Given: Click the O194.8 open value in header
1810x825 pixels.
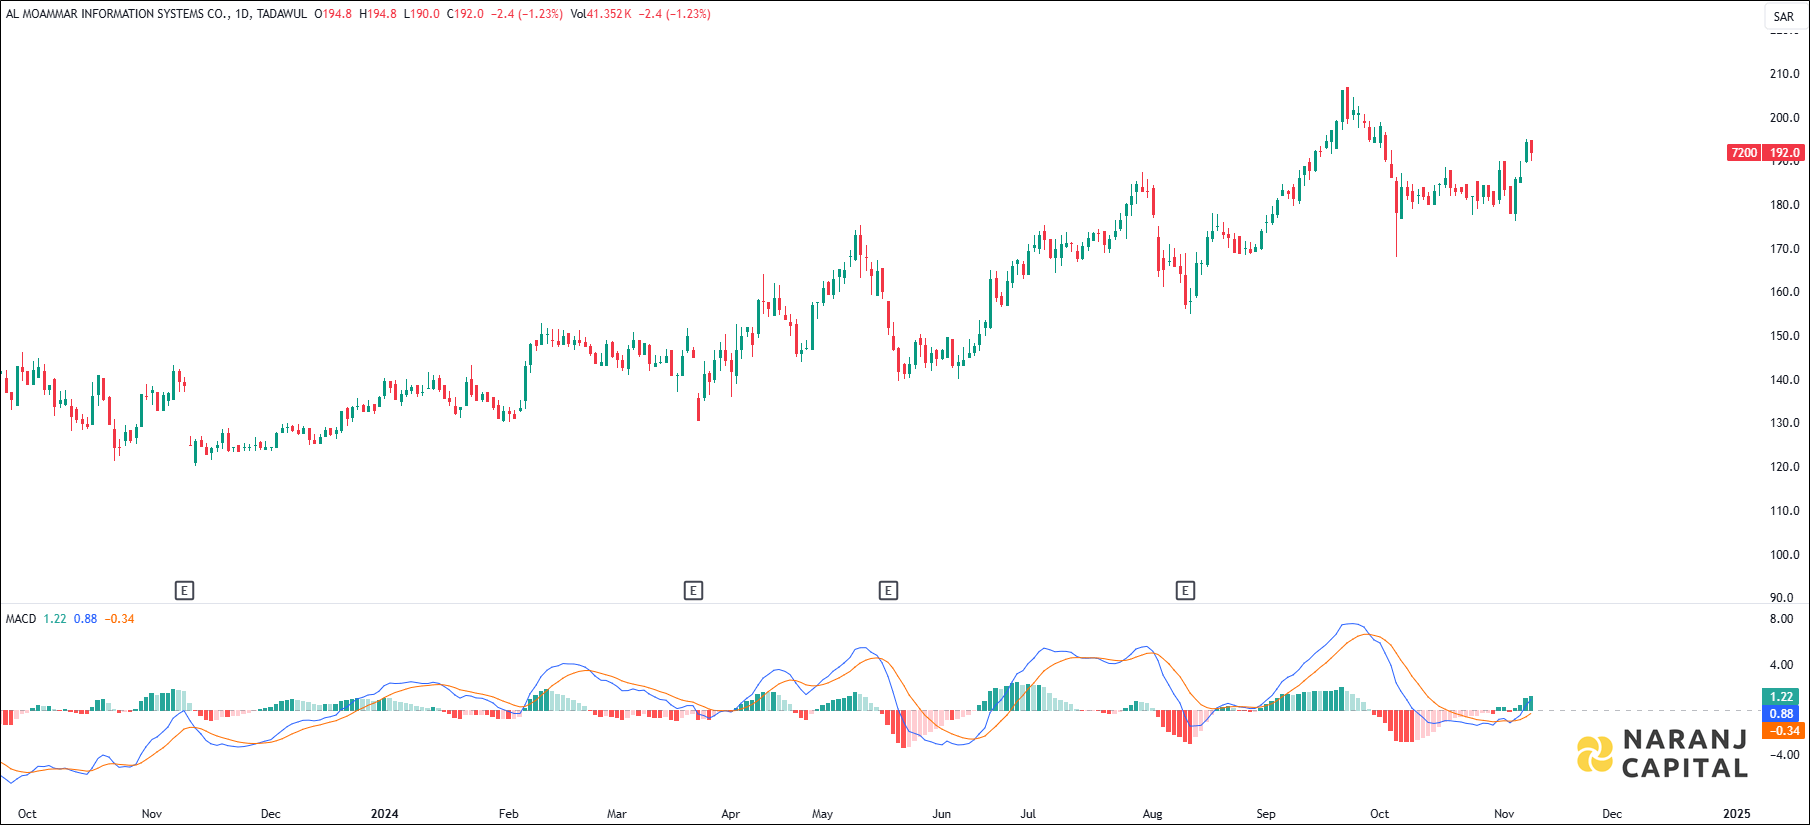Looking at the screenshot, I should tap(333, 14).
